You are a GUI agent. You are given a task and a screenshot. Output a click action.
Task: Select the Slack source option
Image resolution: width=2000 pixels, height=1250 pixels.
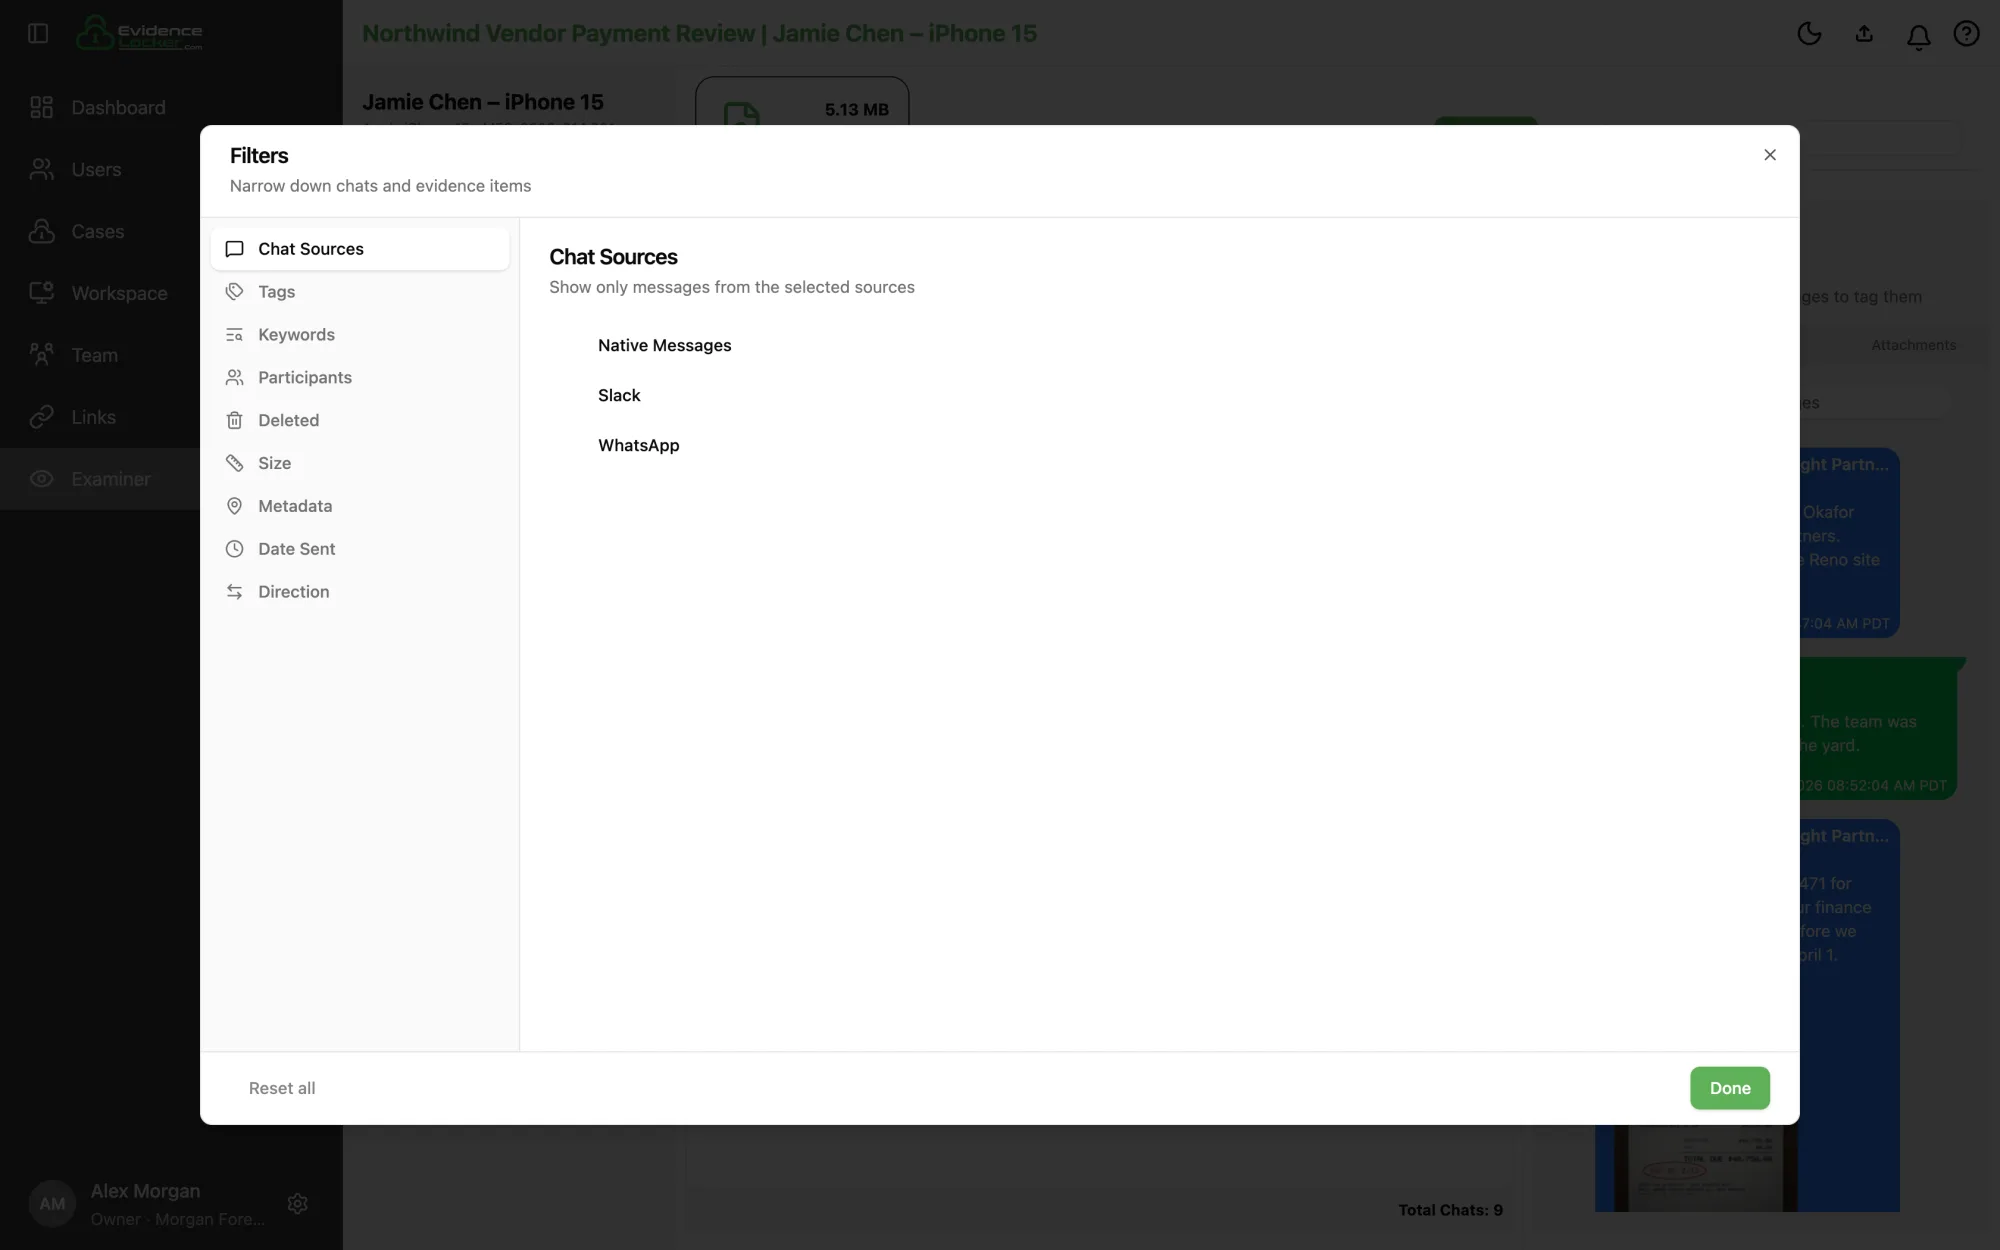tap(619, 395)
